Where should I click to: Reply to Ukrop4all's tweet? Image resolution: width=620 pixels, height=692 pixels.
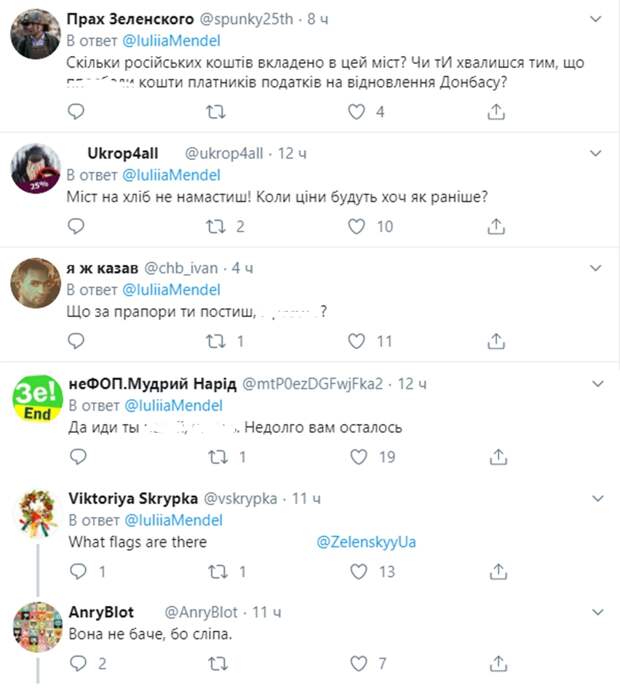point(76,226)
